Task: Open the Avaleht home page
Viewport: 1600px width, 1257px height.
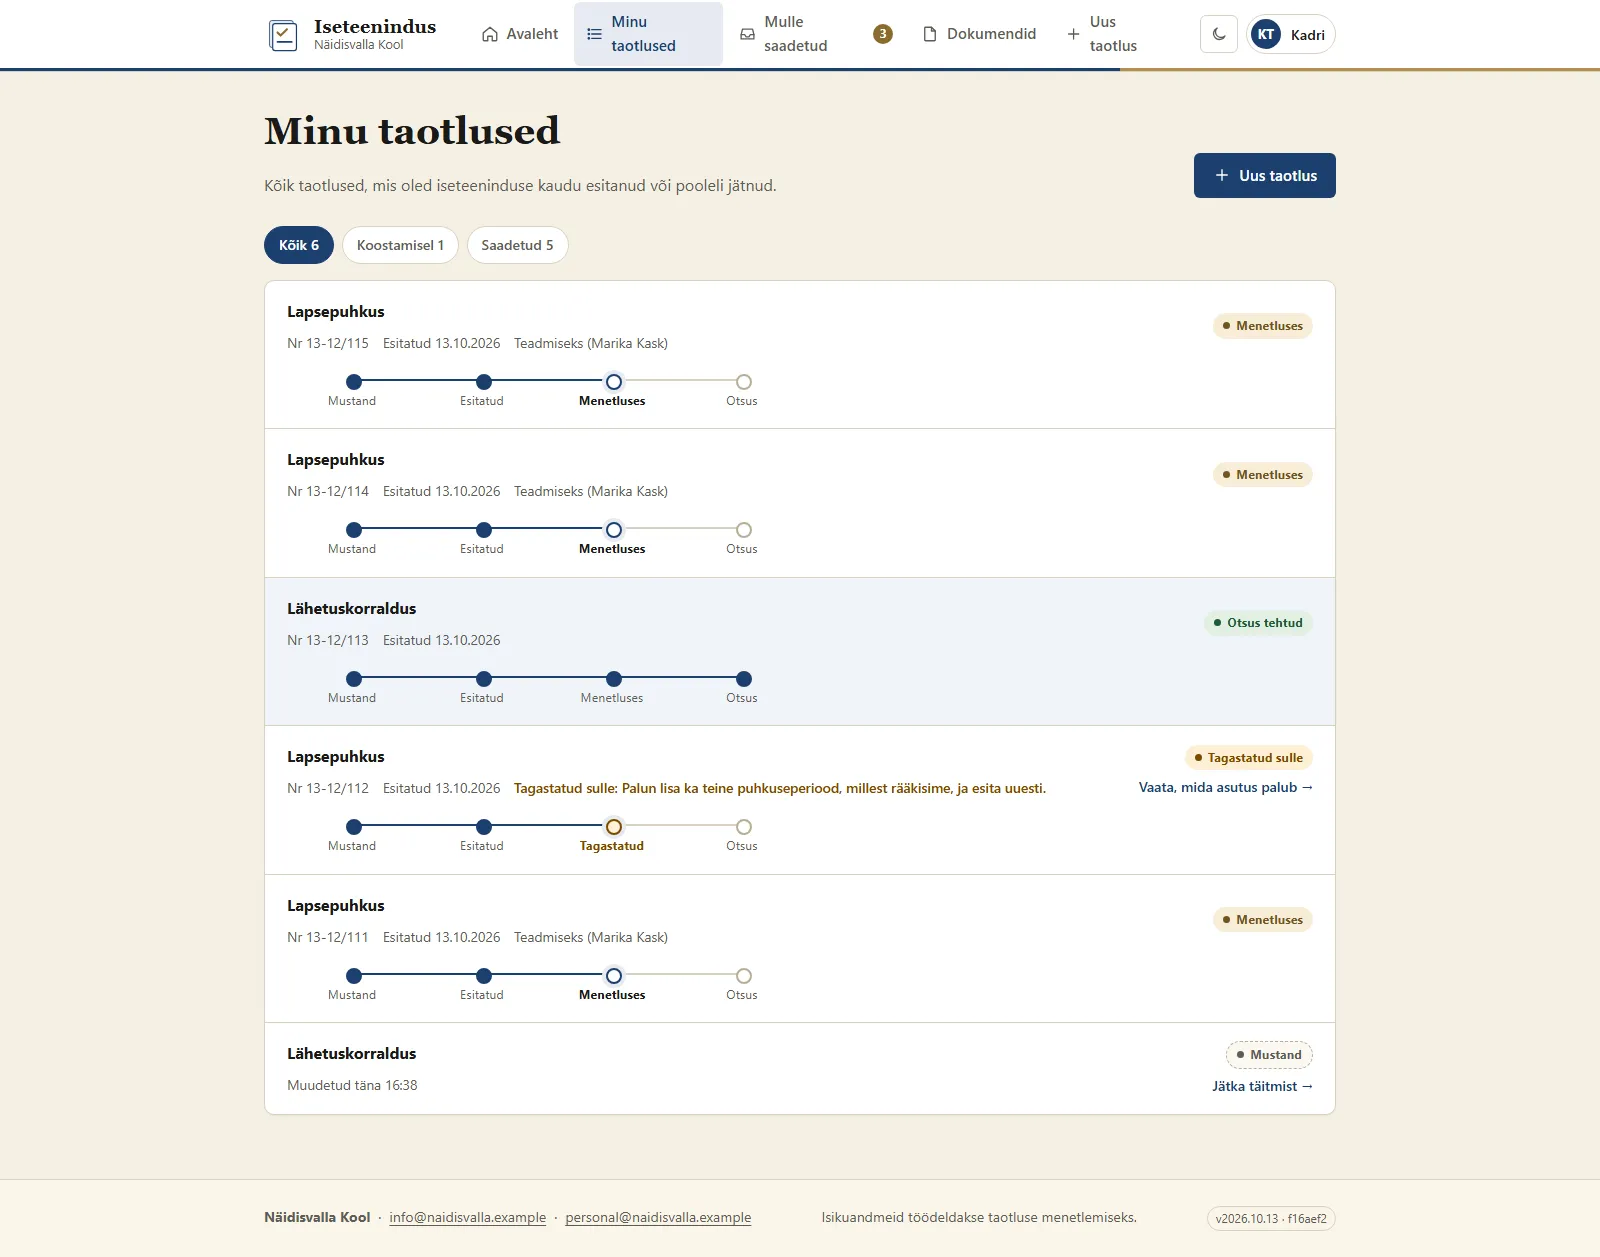Action: (x=520, y=34)
